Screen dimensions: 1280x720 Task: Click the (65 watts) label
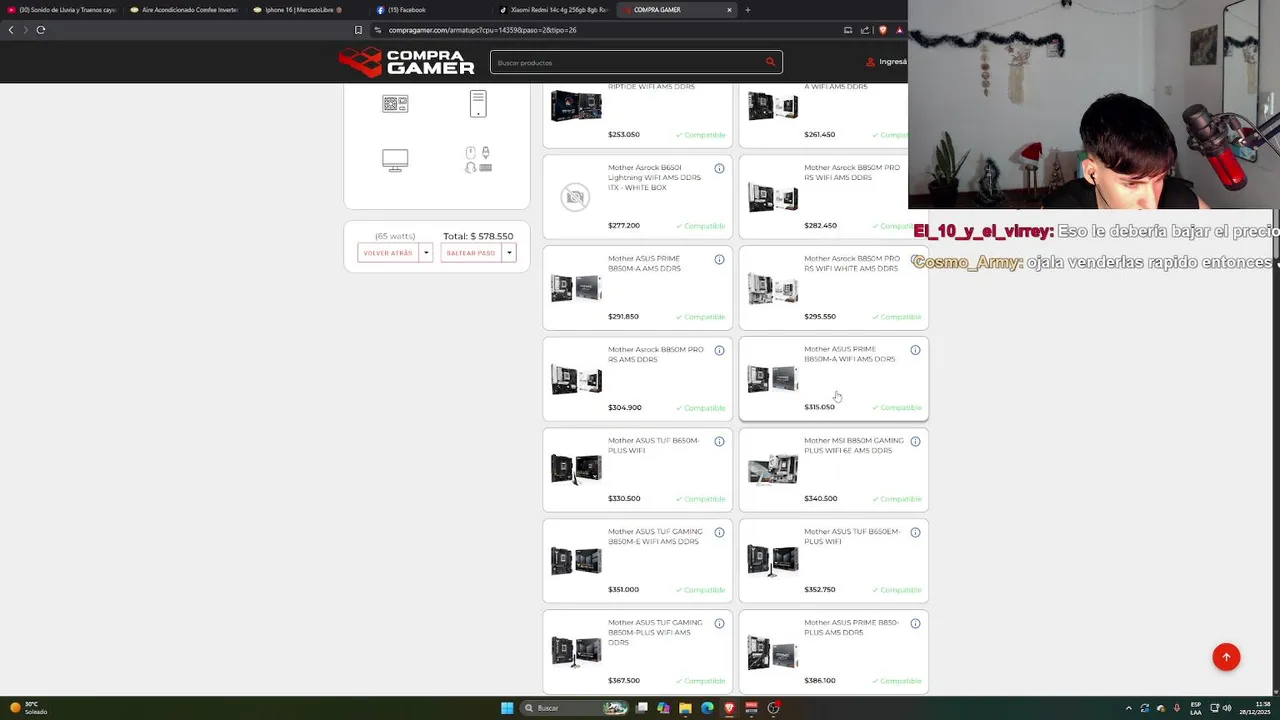395,236
